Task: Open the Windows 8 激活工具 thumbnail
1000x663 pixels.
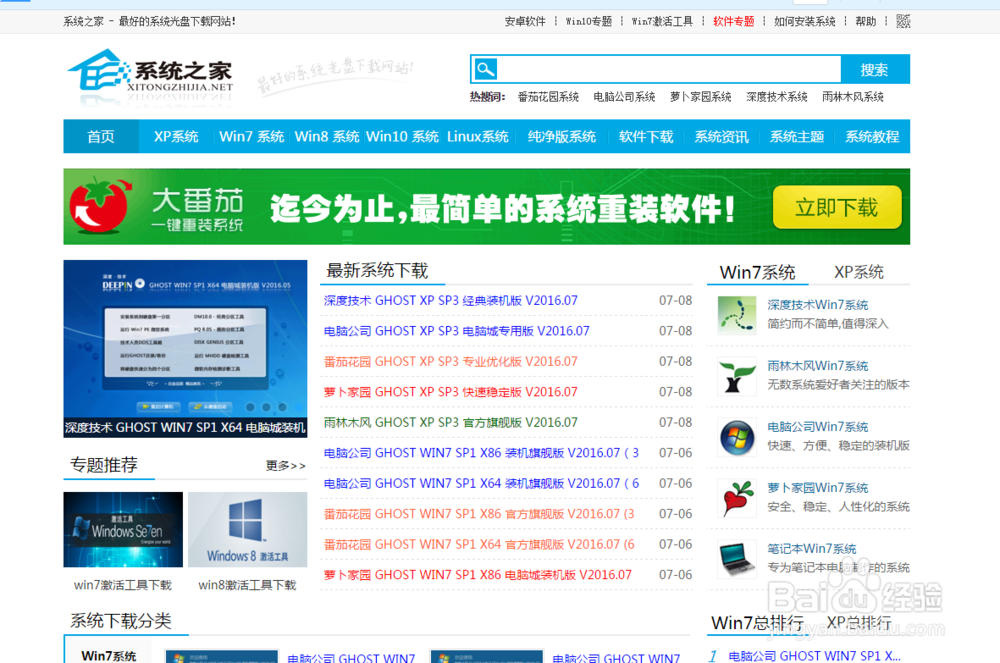Action: [x=247, y=529]
